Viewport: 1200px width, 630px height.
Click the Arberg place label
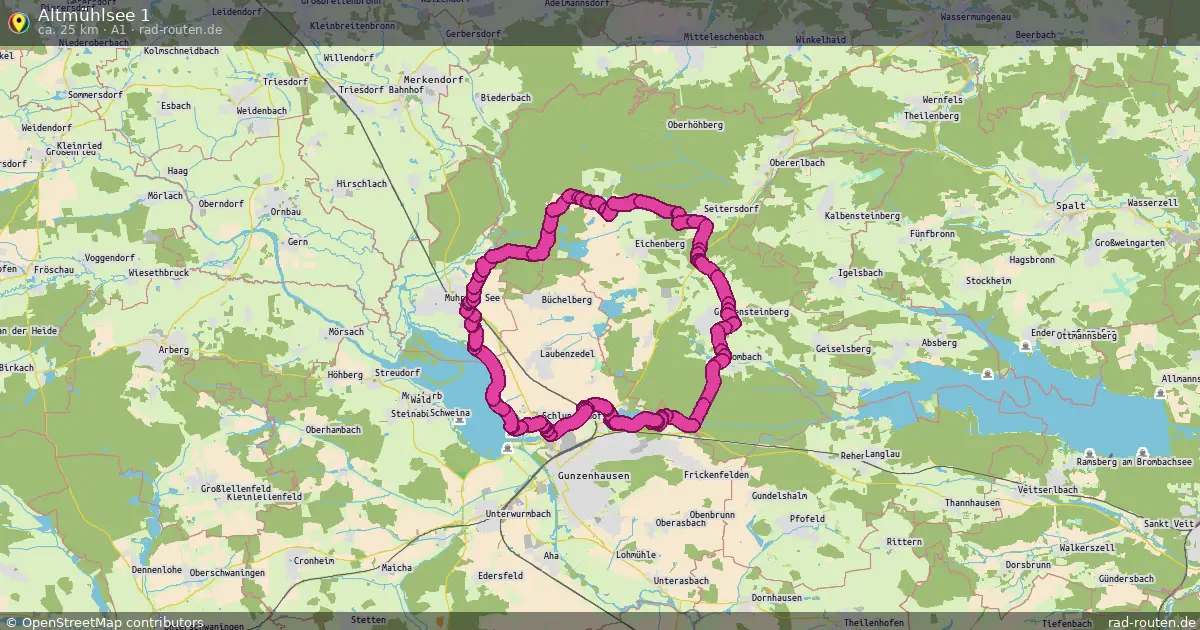pos(173,349)
